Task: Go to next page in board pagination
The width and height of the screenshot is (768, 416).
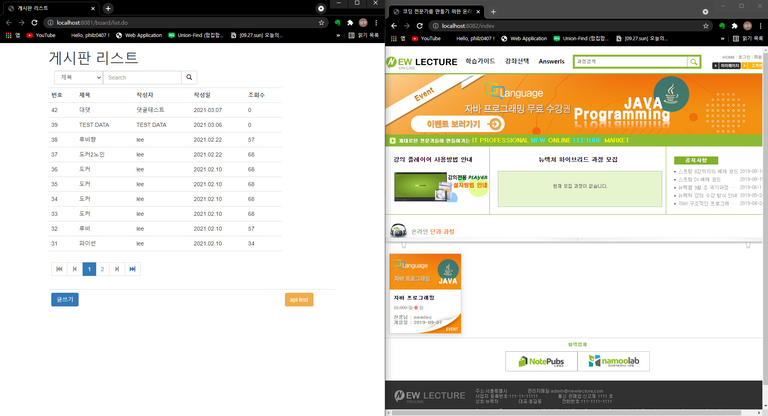Action: tap(117, 269)
